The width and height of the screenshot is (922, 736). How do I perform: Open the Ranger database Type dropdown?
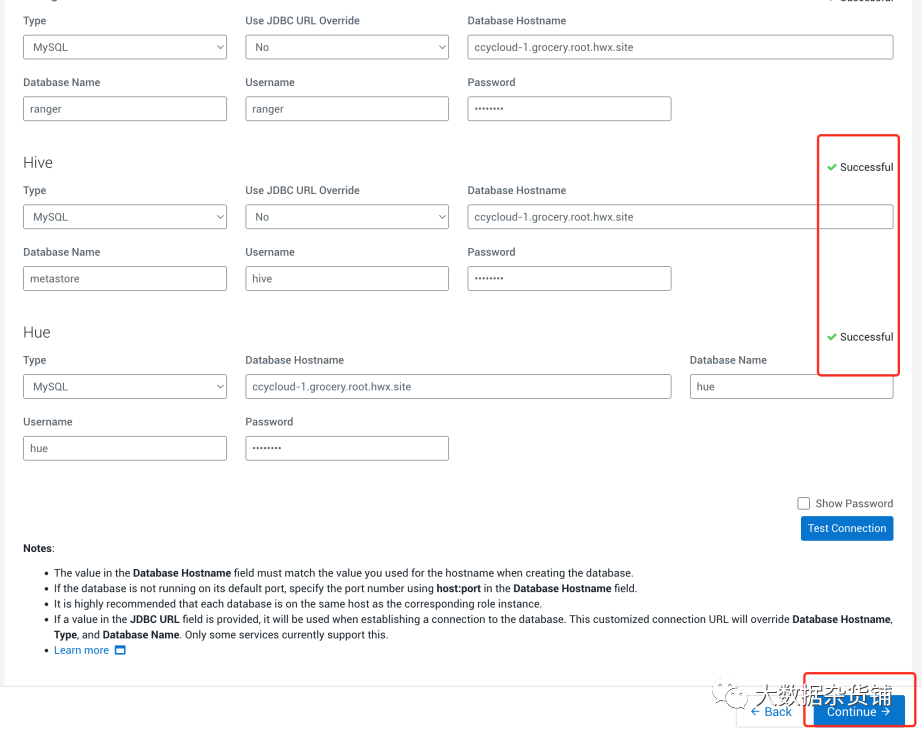(x=125, y=47)
